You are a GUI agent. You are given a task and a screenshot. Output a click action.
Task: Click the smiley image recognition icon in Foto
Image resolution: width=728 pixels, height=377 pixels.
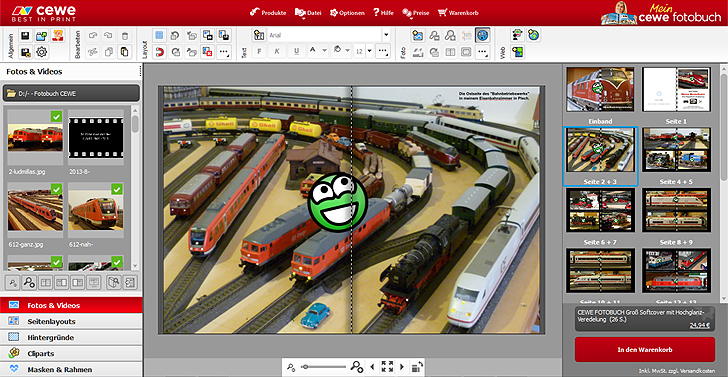click(x=483, y=35)
